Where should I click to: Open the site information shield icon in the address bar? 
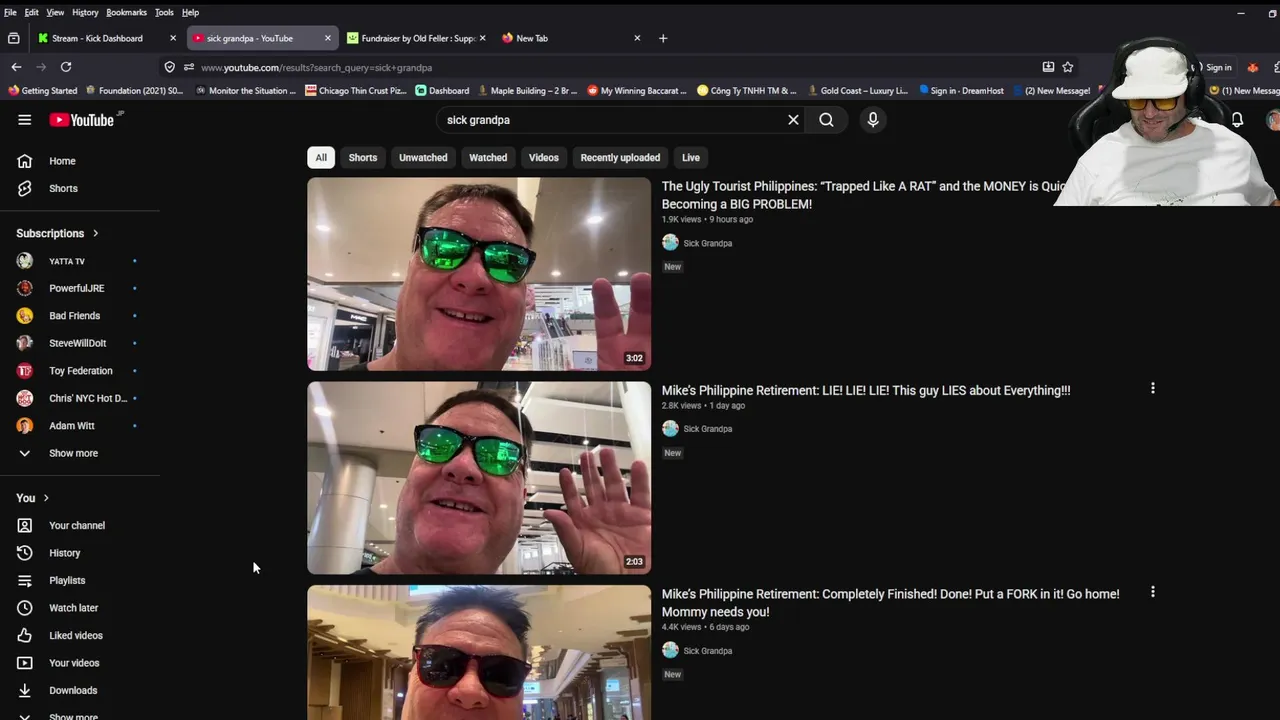coord(169,67)
